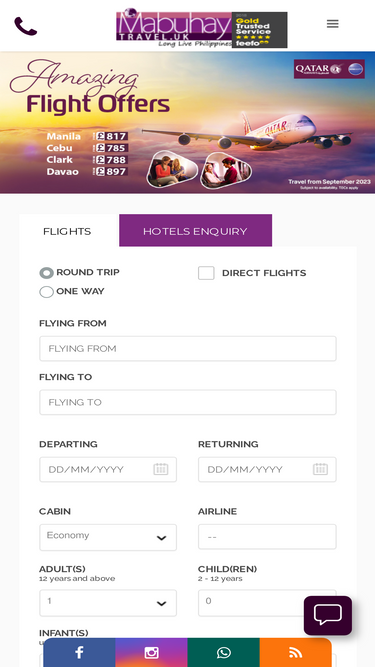
Task: Open the hamburger menu
Action: click(x=332, y=24)
